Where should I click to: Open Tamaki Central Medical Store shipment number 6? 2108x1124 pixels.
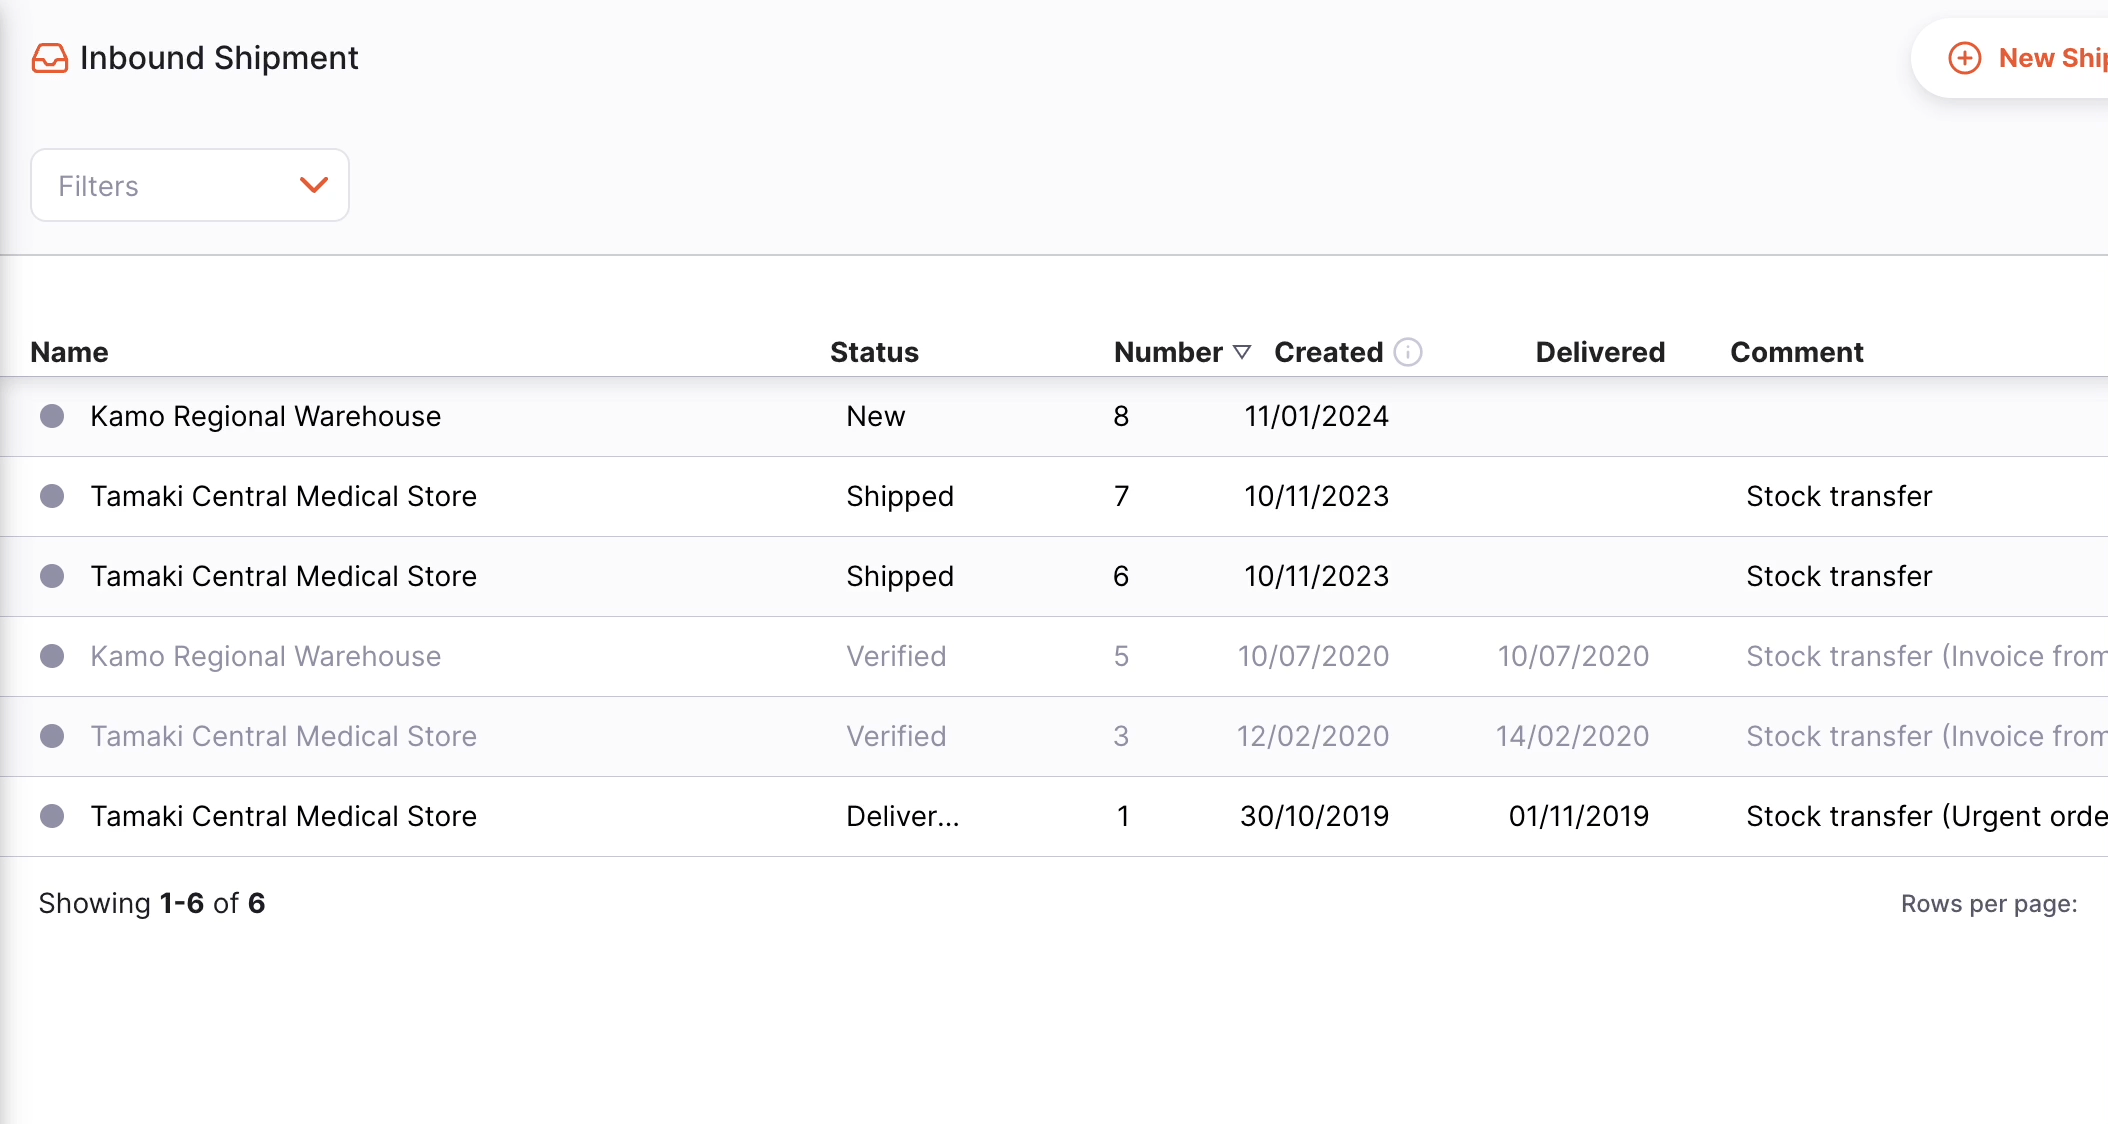pyautogui.click(x=284, y=576)
